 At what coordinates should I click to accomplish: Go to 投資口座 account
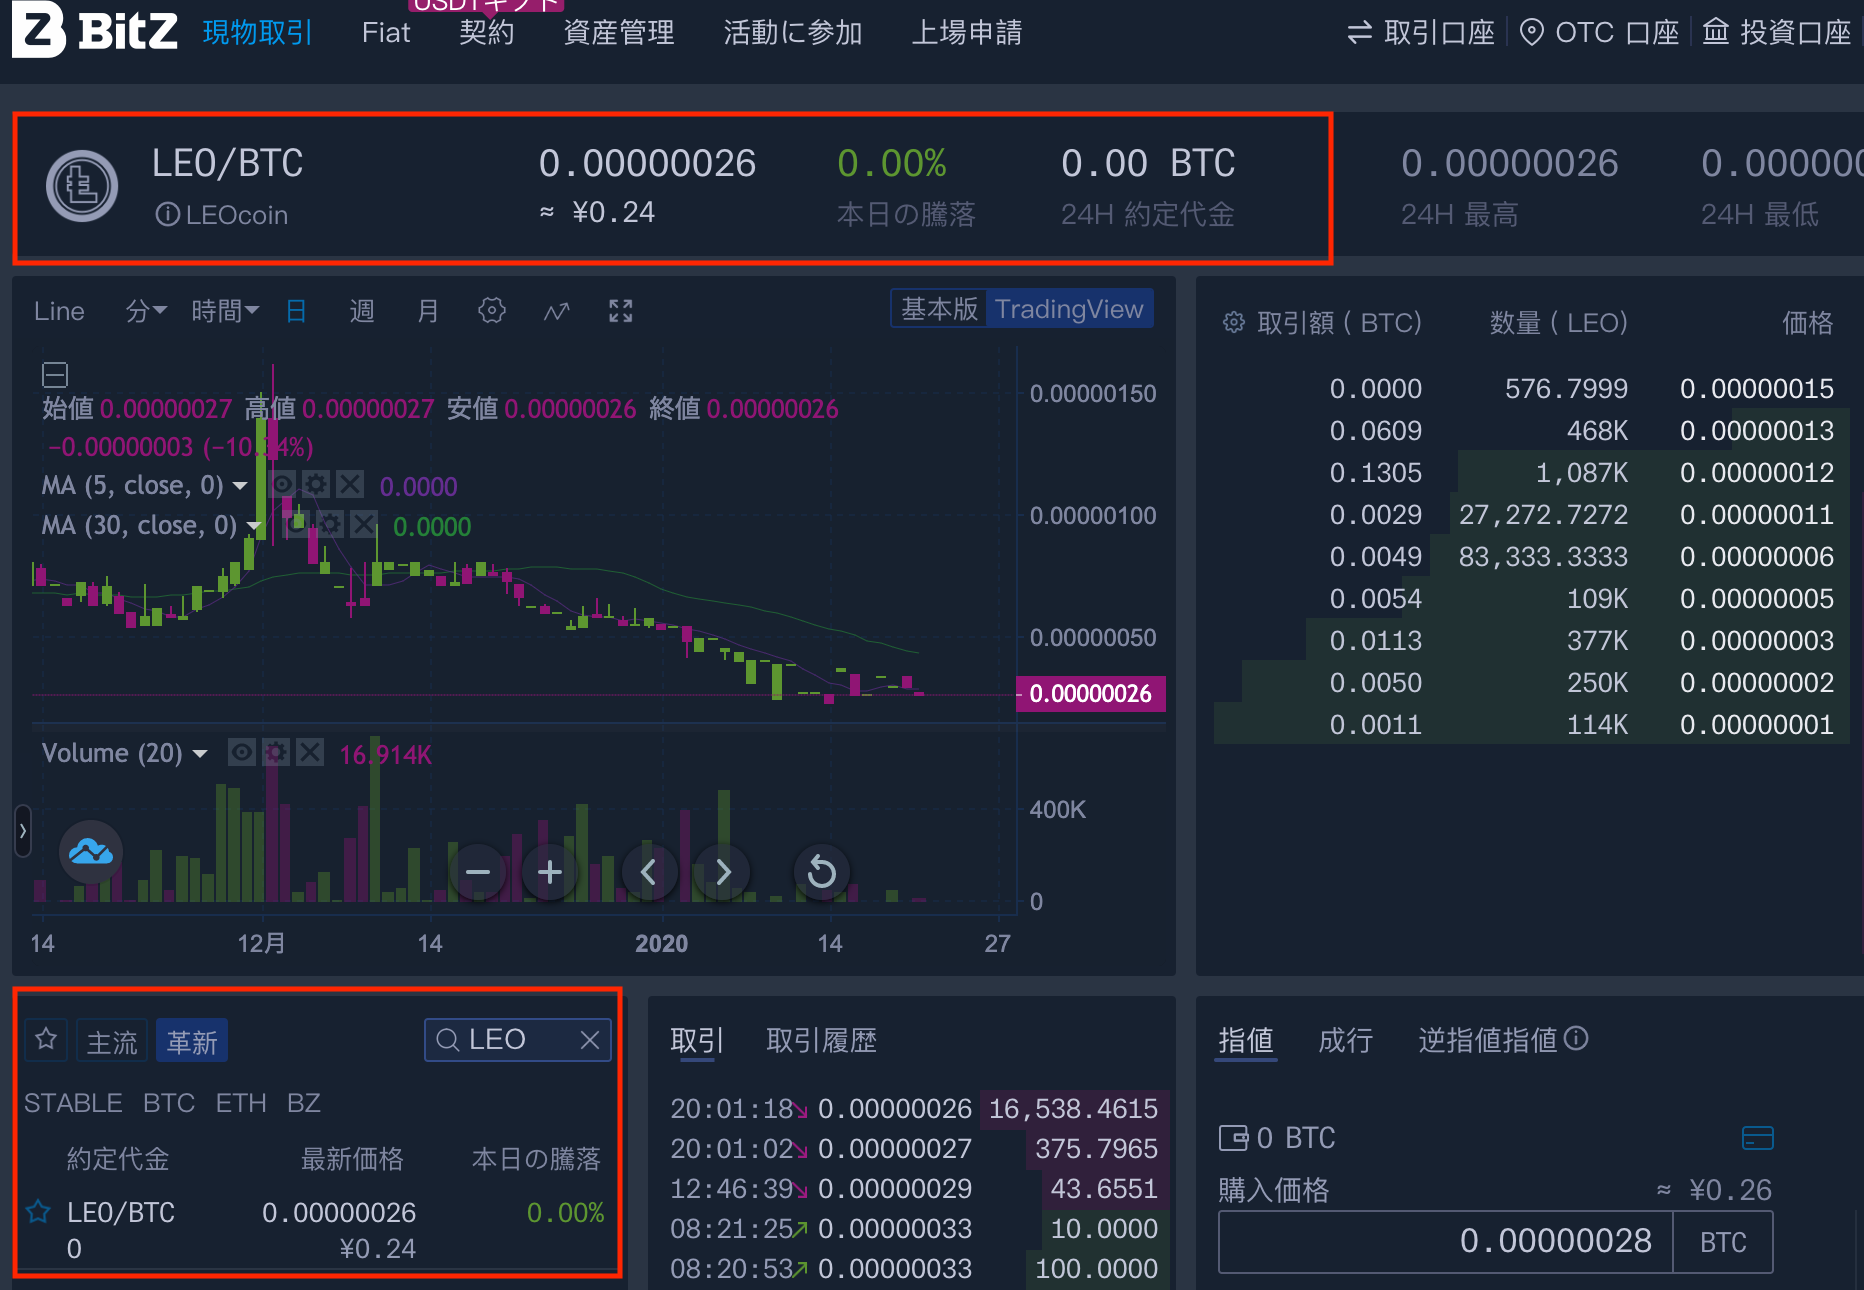(1777, 33)
